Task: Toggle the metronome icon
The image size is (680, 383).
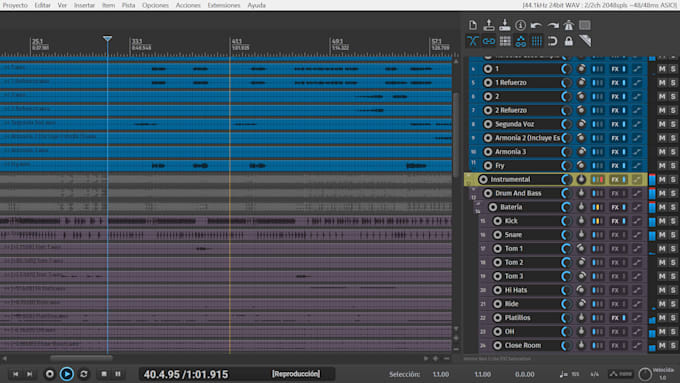Action: (569, 25)
